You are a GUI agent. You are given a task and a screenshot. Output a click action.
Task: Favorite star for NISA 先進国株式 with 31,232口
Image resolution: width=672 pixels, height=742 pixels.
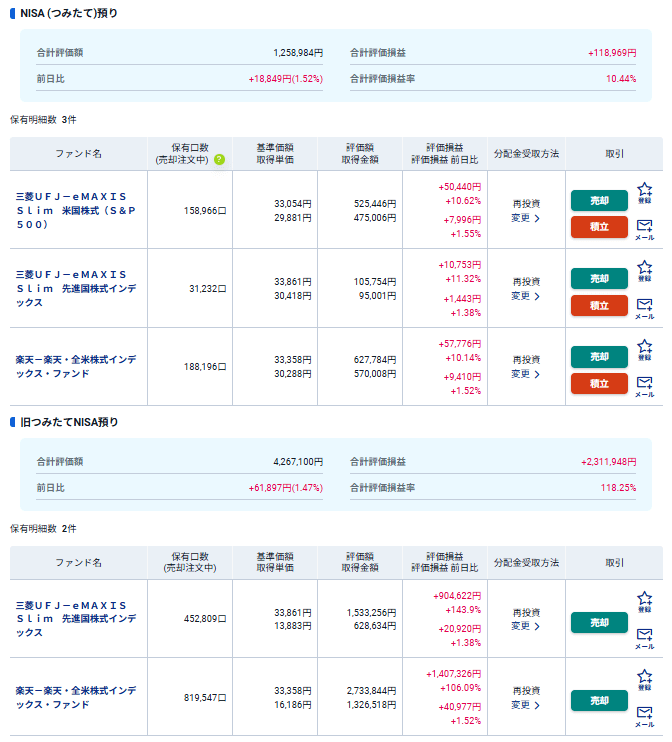[644, 271]
